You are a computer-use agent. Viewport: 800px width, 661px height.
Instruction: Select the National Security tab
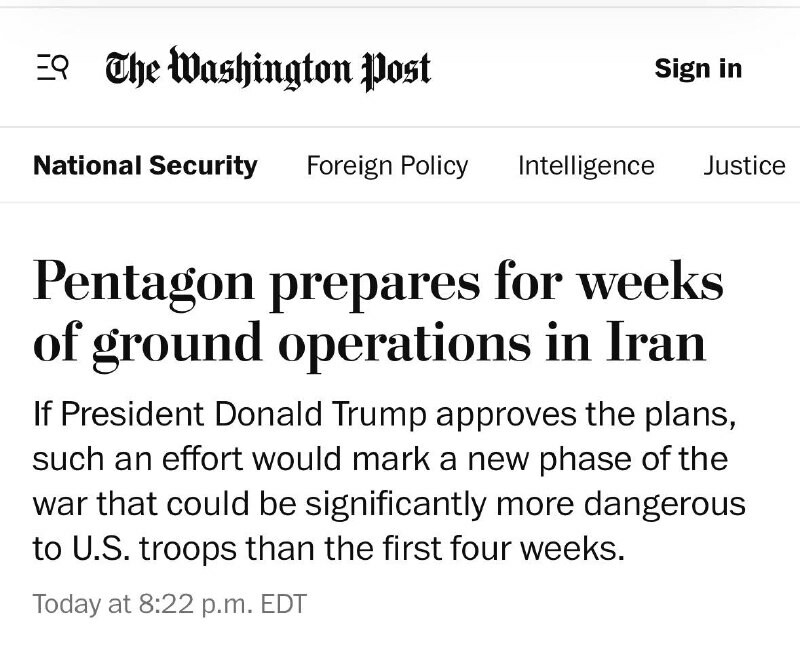point(145,165)
